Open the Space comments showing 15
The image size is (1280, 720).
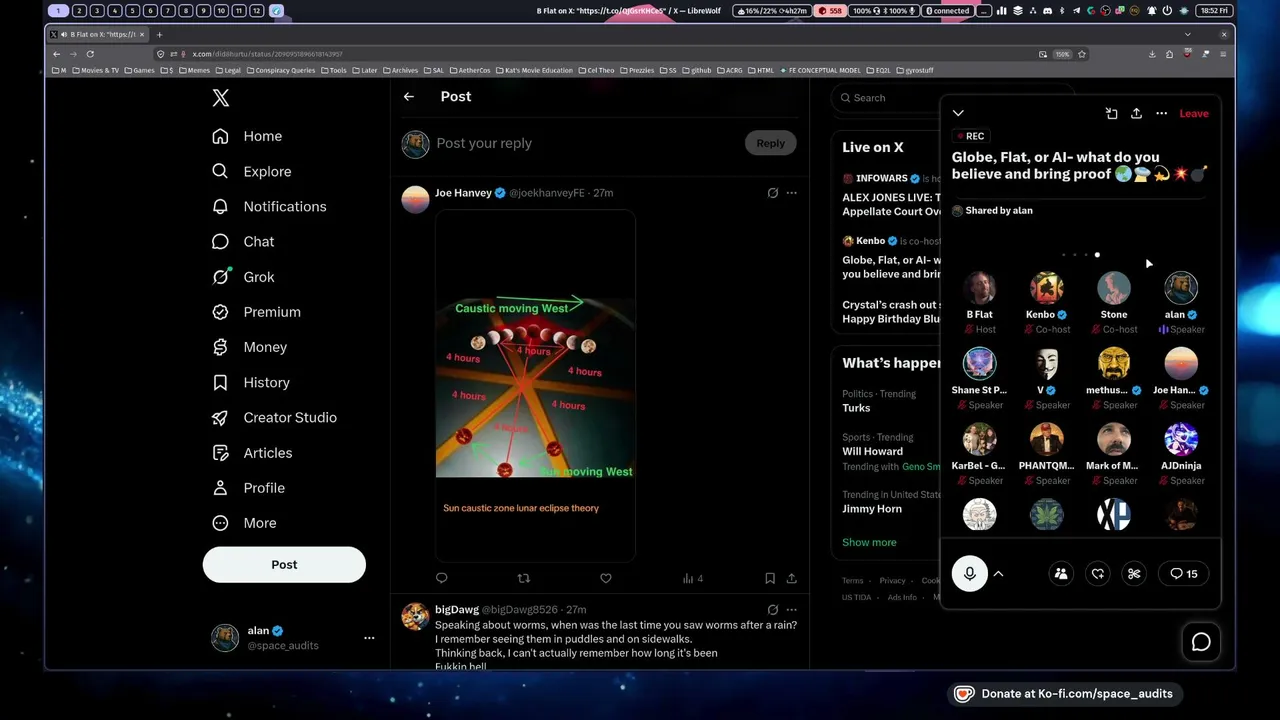(x=1184, y=573)
